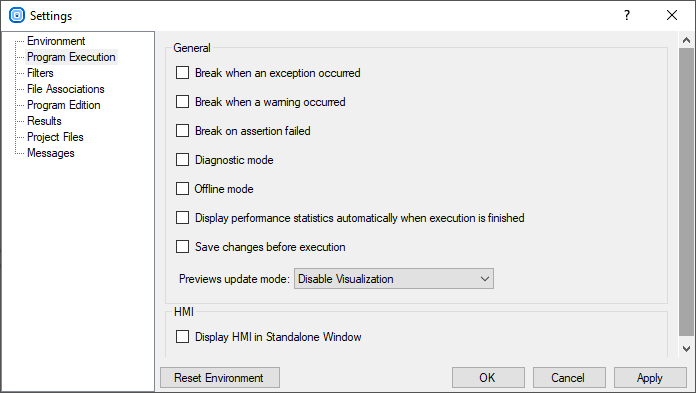Enable Break when an exception occurred
696x393 pixels.
[182, 73]
